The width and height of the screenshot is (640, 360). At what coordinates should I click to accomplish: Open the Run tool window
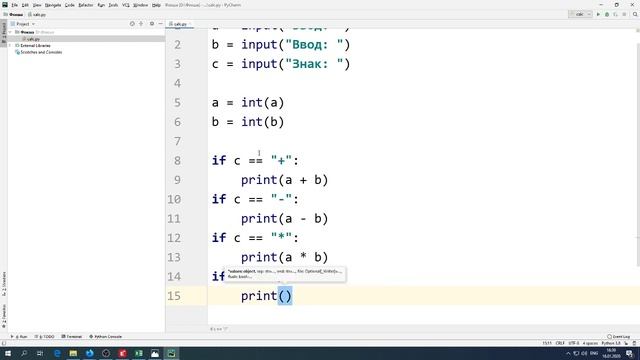click(19, 337)
